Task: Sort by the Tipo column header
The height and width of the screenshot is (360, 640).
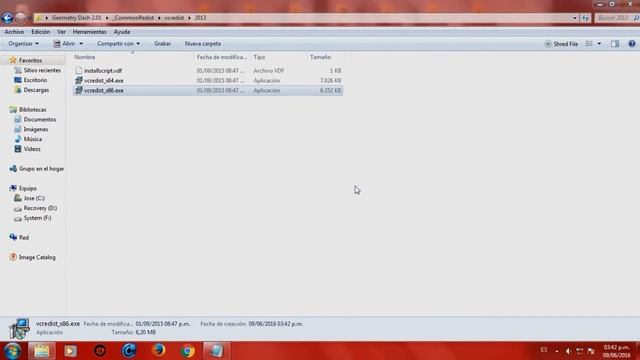Action: pyautogui.click(x=259, y=57)
